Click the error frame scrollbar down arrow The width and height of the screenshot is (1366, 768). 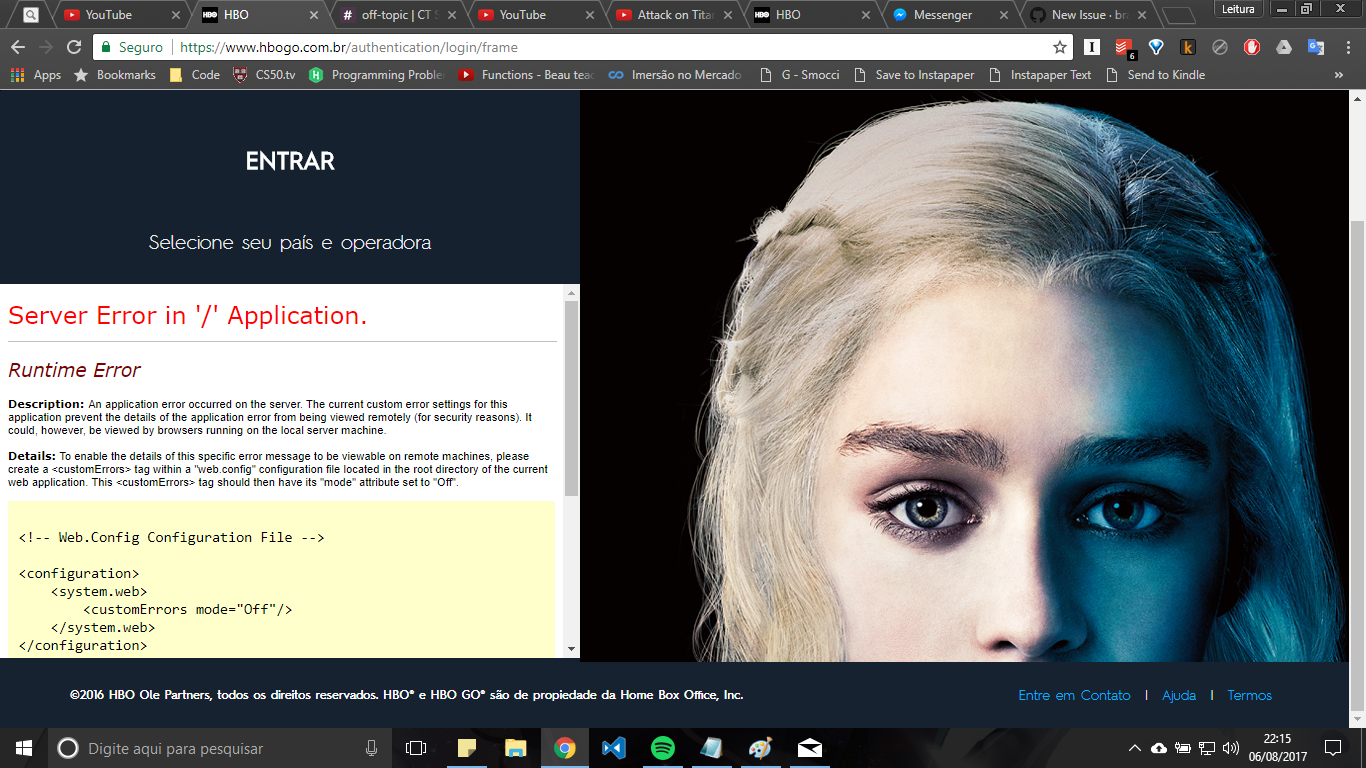point(572,649)
